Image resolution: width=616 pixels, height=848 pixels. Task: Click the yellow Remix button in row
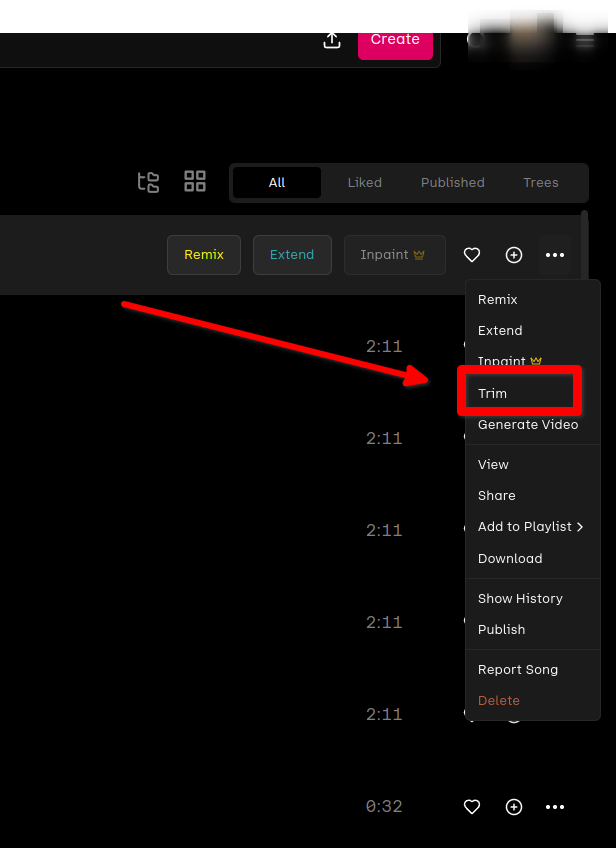point(204,255)
